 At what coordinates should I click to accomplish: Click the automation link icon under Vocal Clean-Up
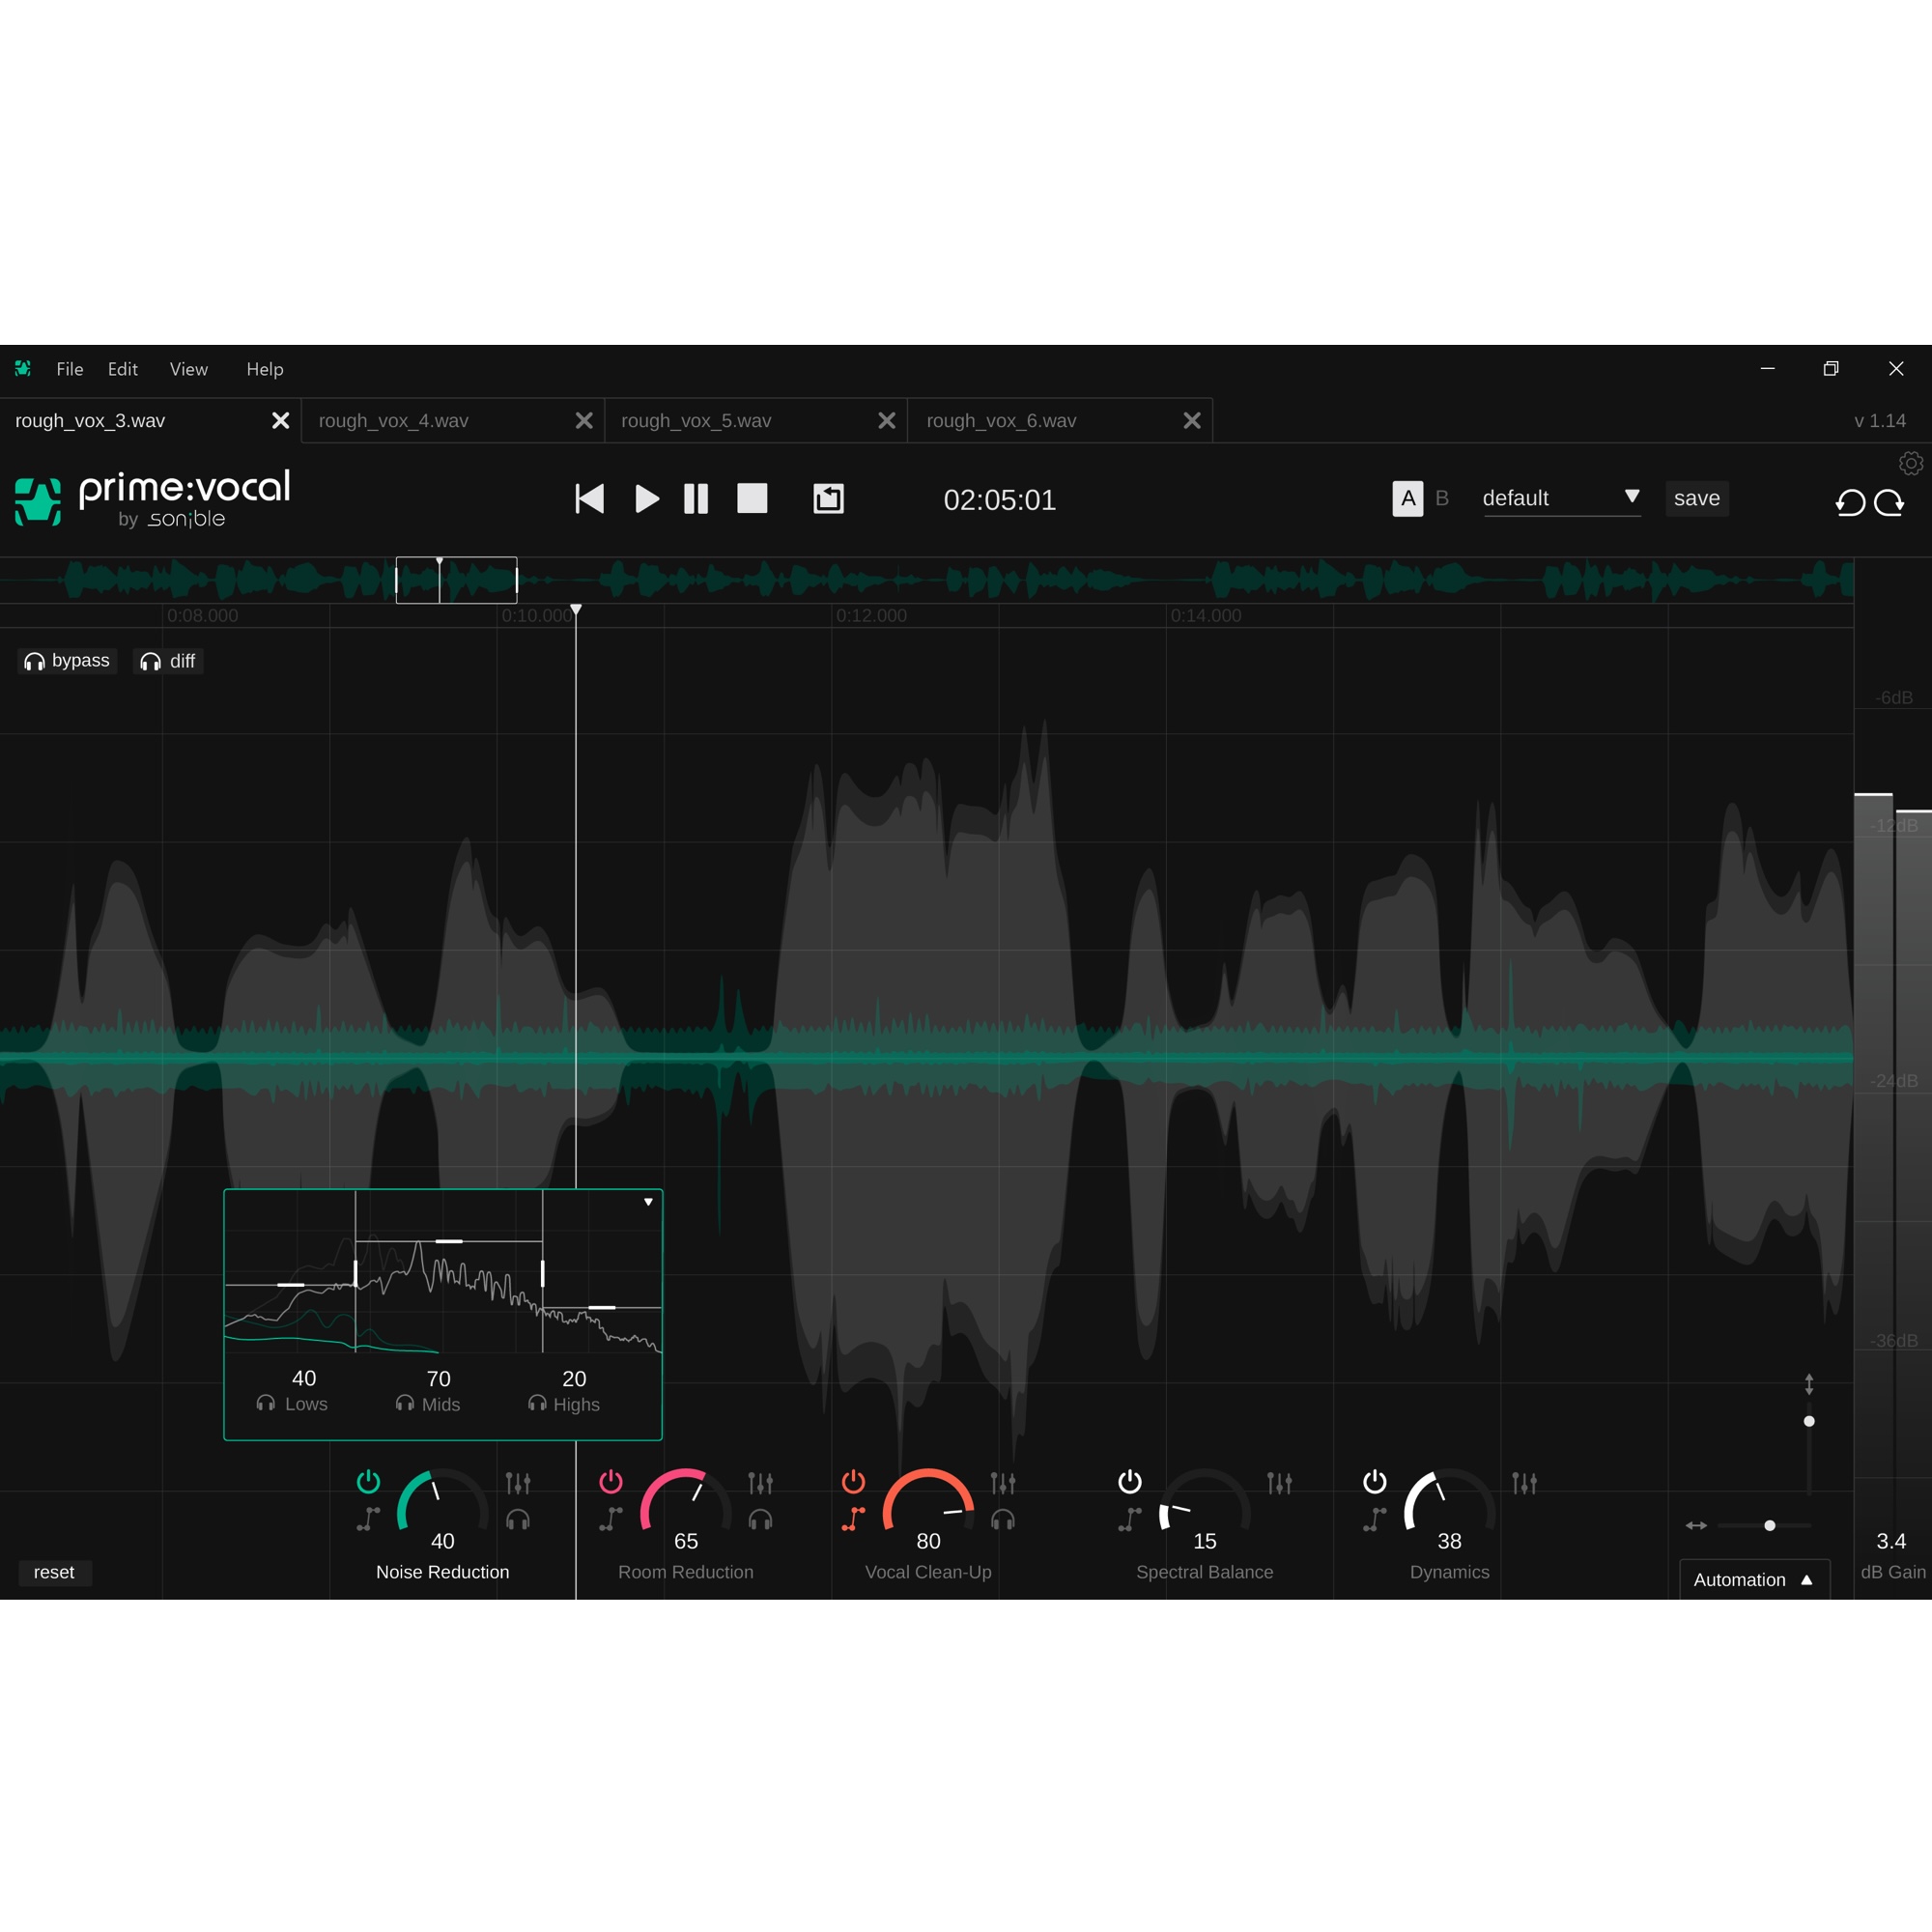(x=853, y=1519)
